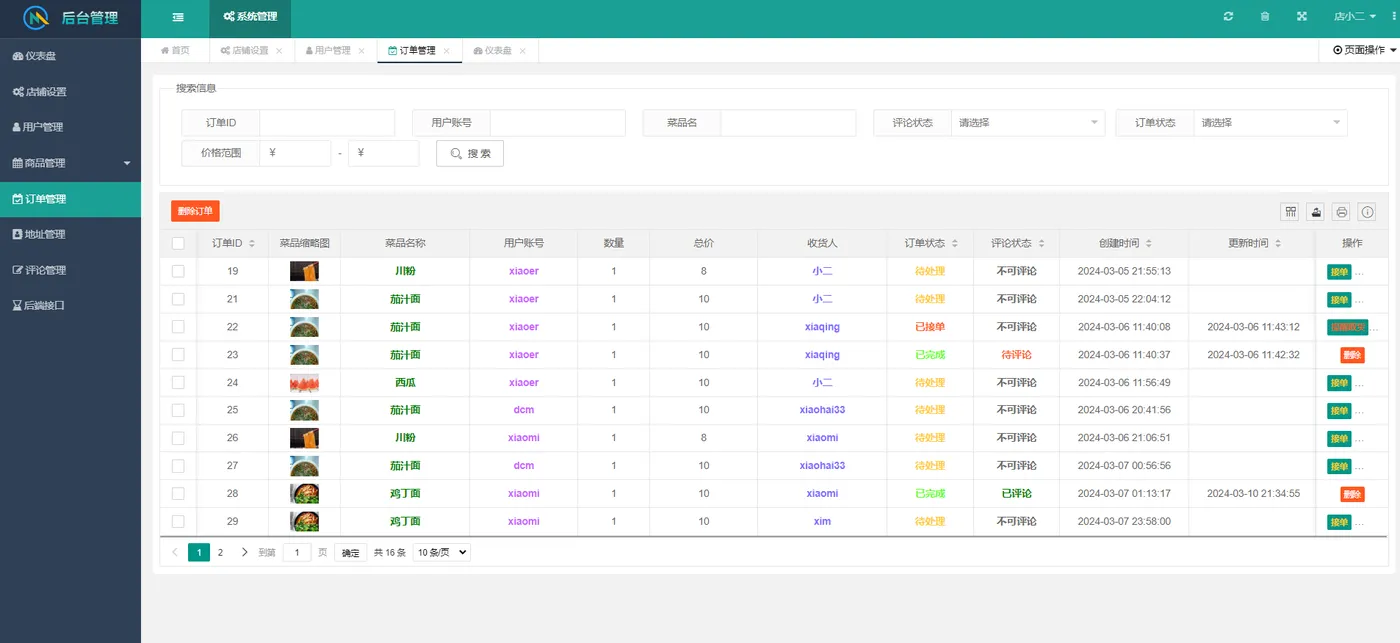Go to page 2 in pagination
The height and width of the screenshot is (643, 1400).
[x=220, y=552]
